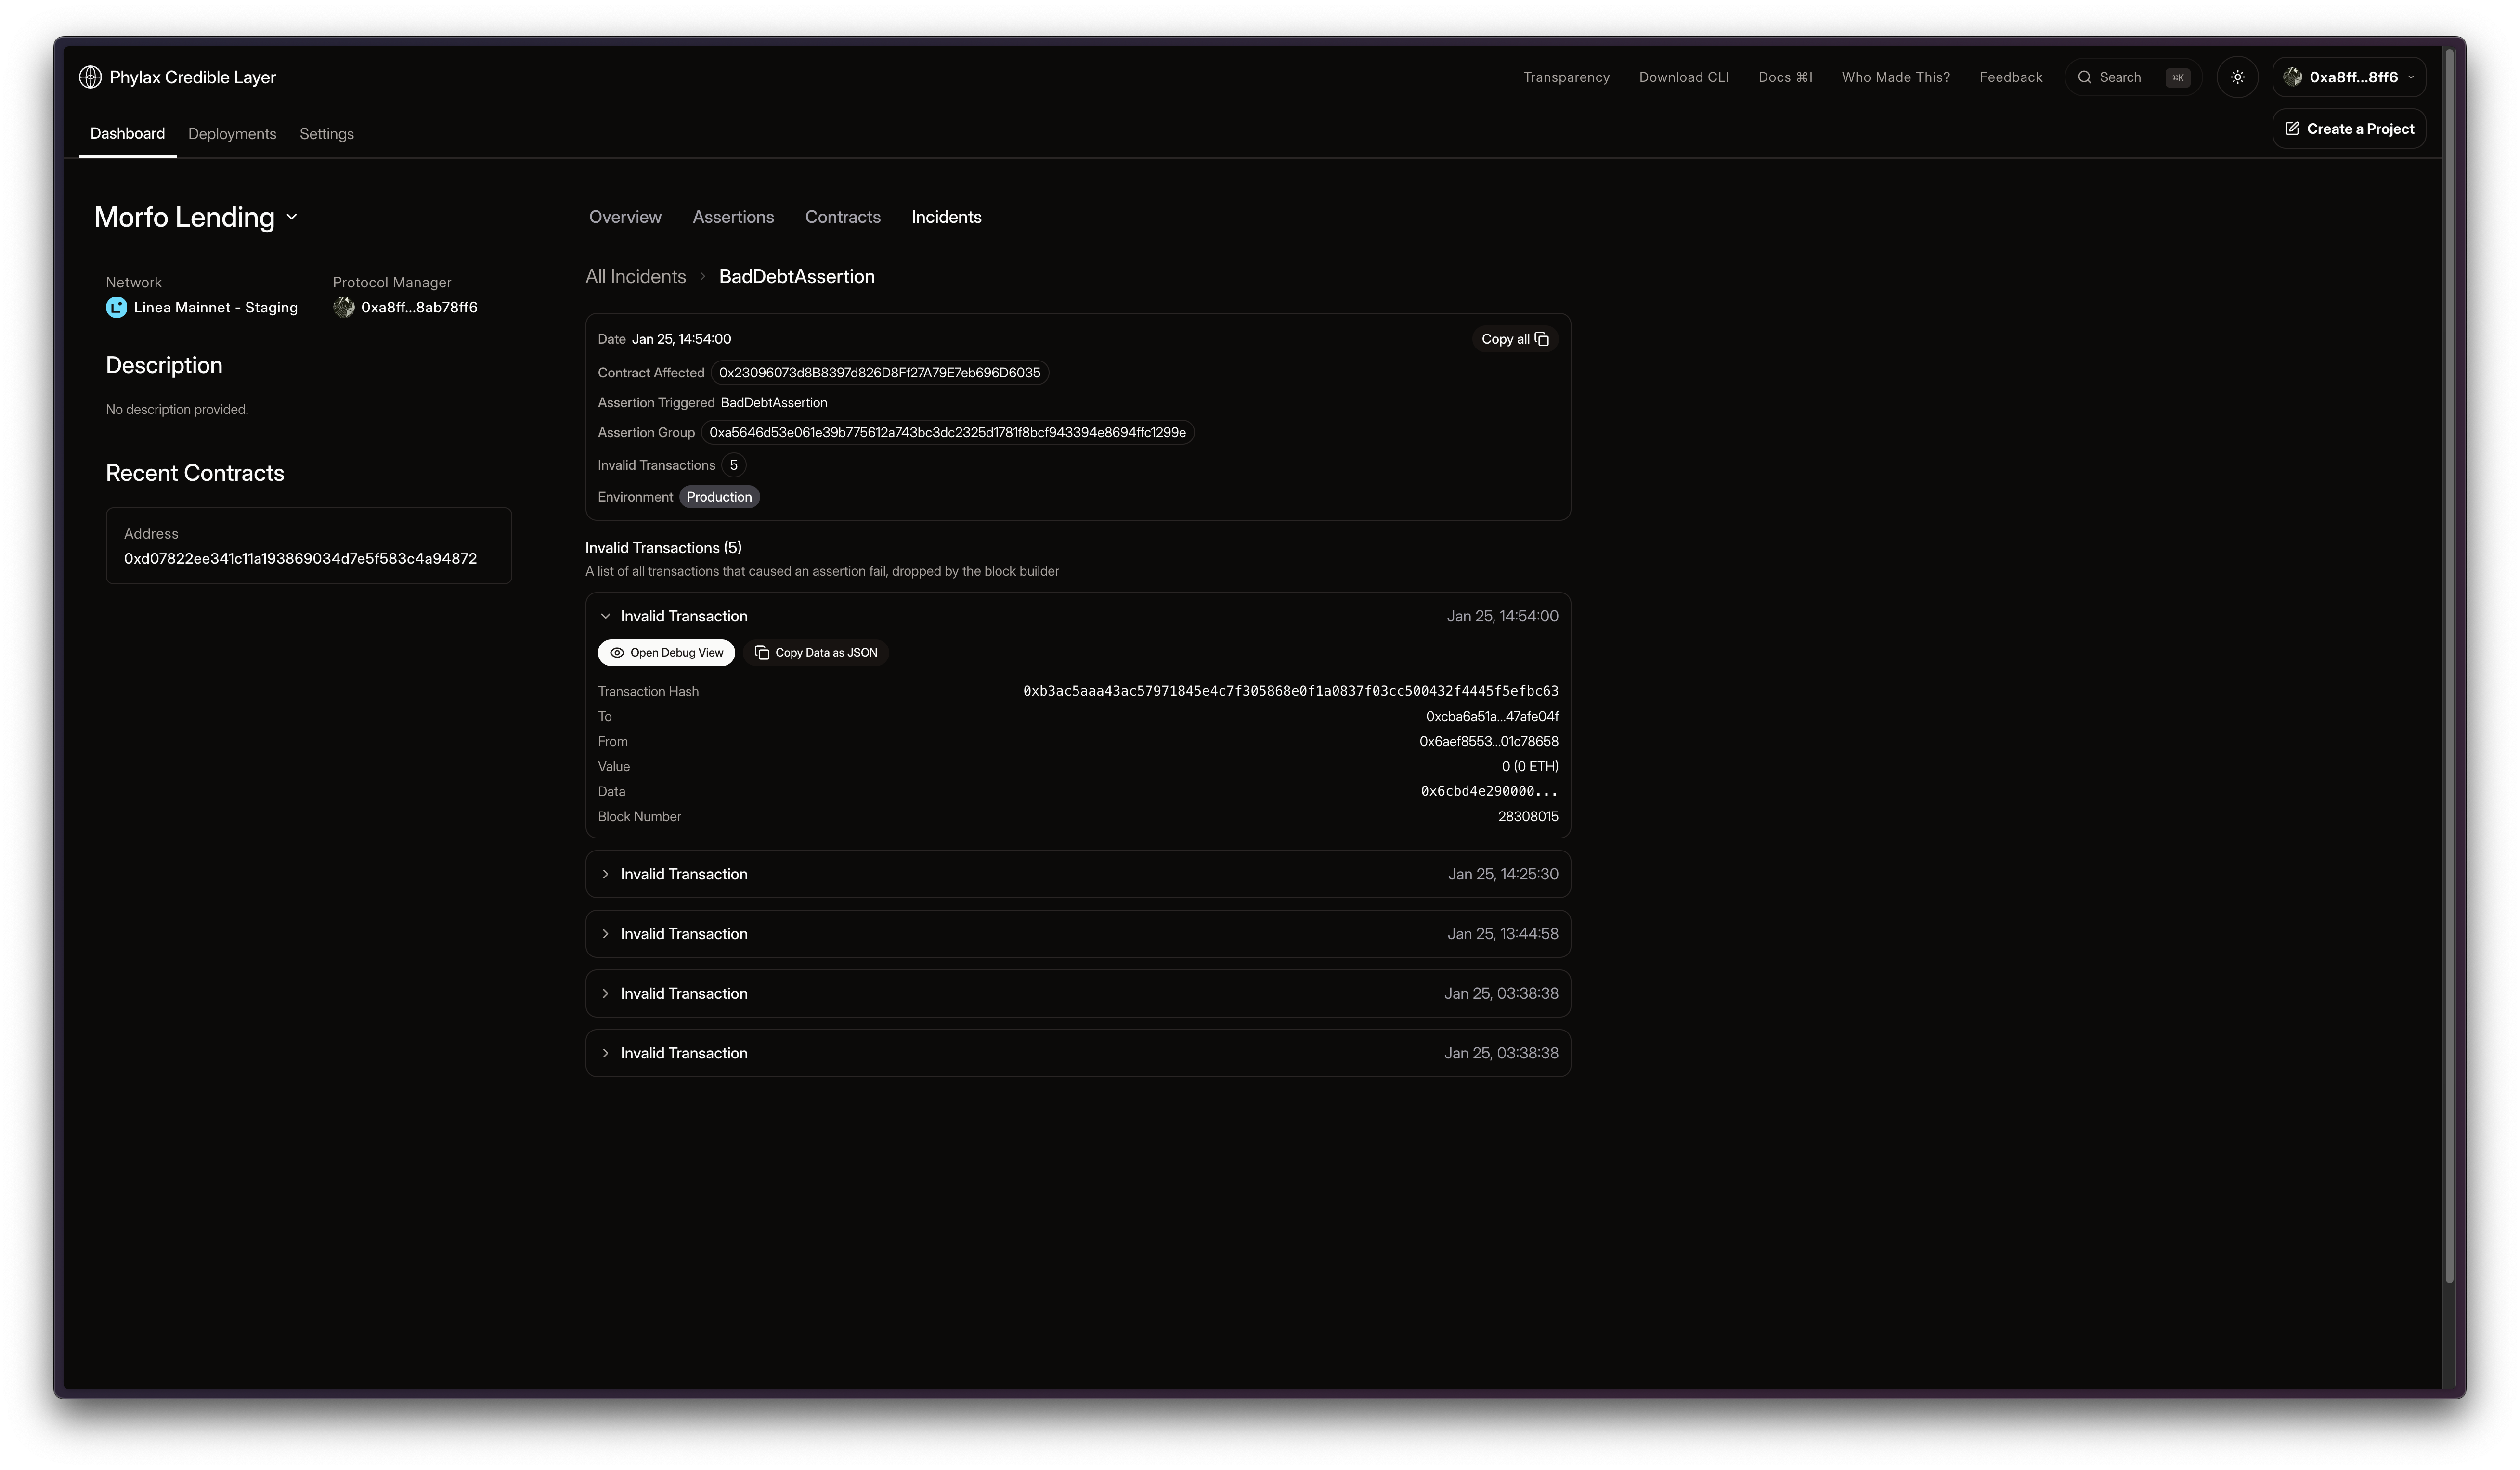
Task: Click the recent contract address card
Action: click(x=308, y=546)
